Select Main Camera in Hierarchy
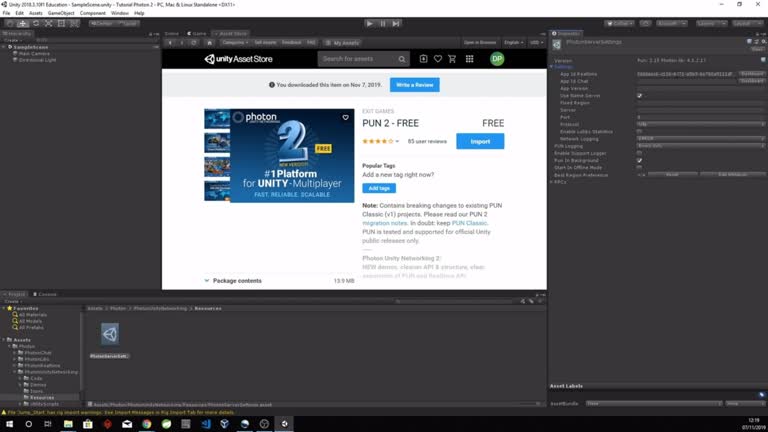Image resolution: width=768 pixels, height=432 pixels. 34,53
